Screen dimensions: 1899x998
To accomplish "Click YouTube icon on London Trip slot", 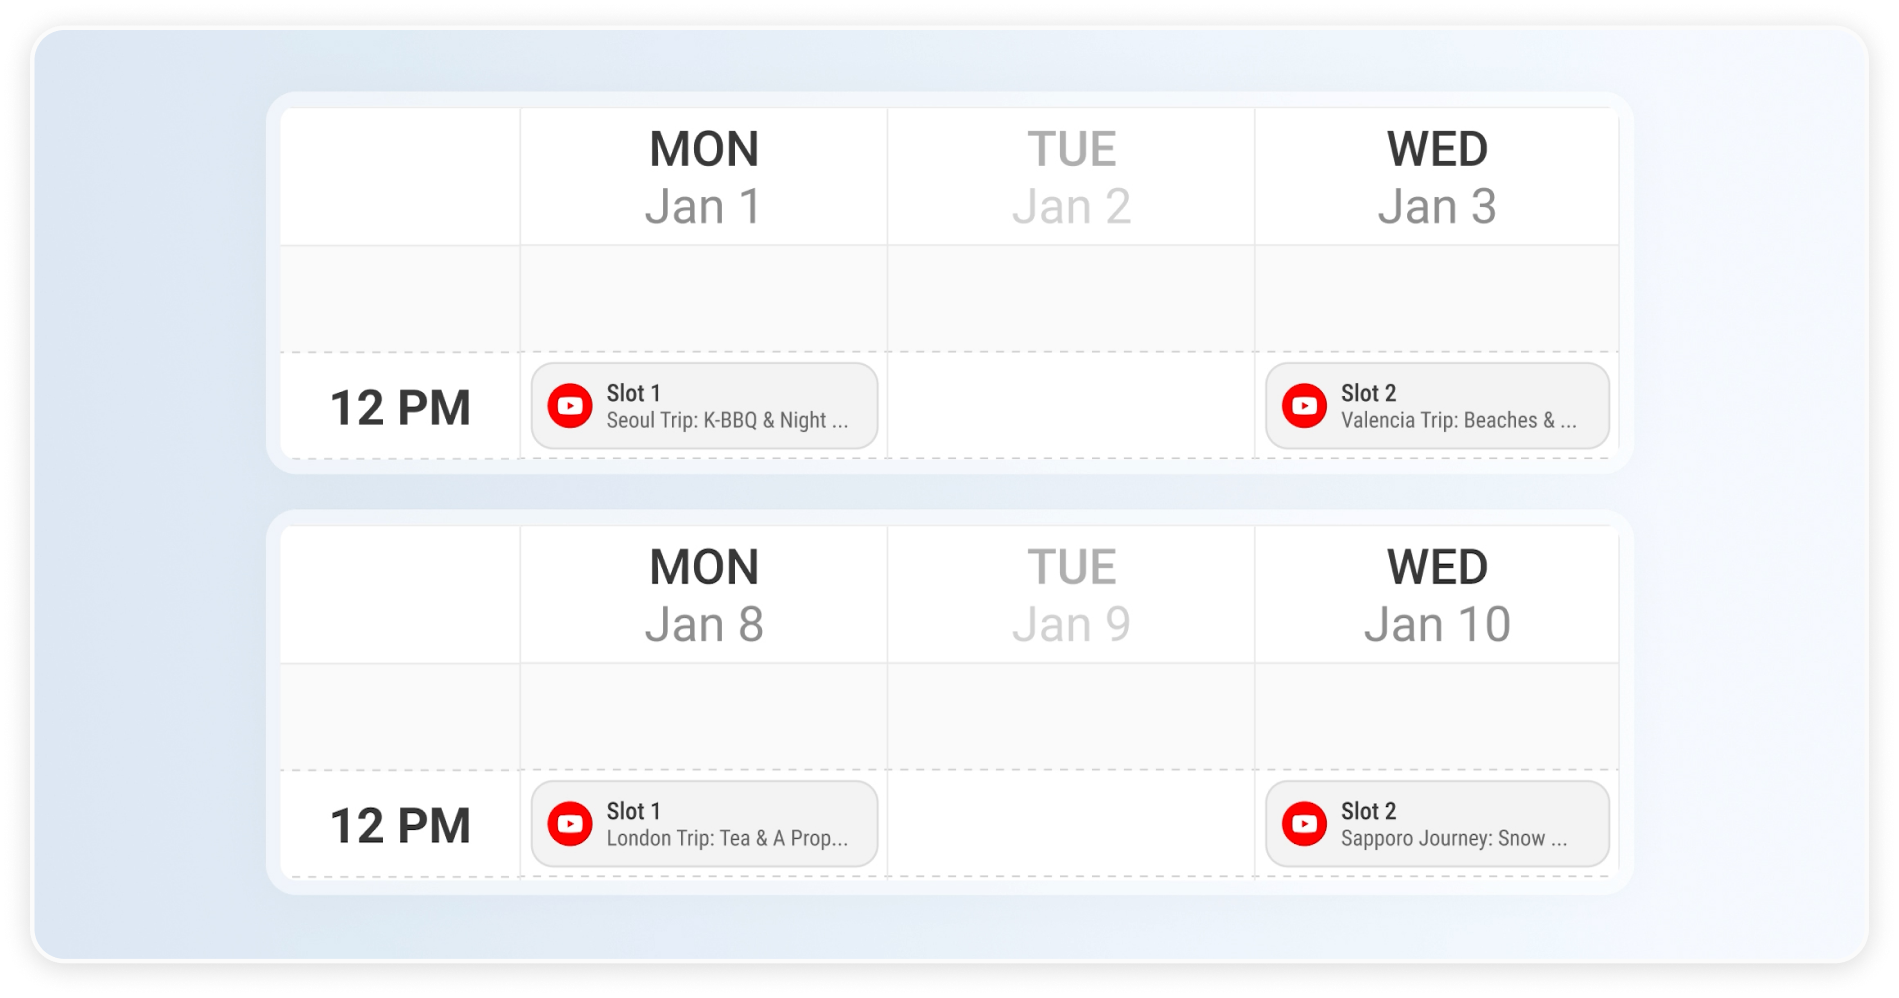I will (x=570, y=824).
